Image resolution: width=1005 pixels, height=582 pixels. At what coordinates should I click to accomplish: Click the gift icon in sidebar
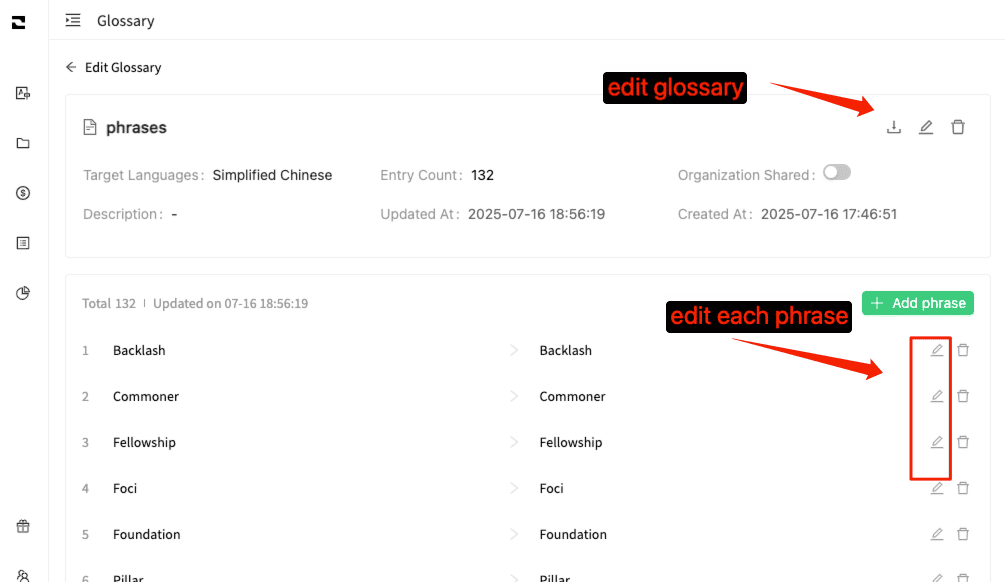[23, 527]
